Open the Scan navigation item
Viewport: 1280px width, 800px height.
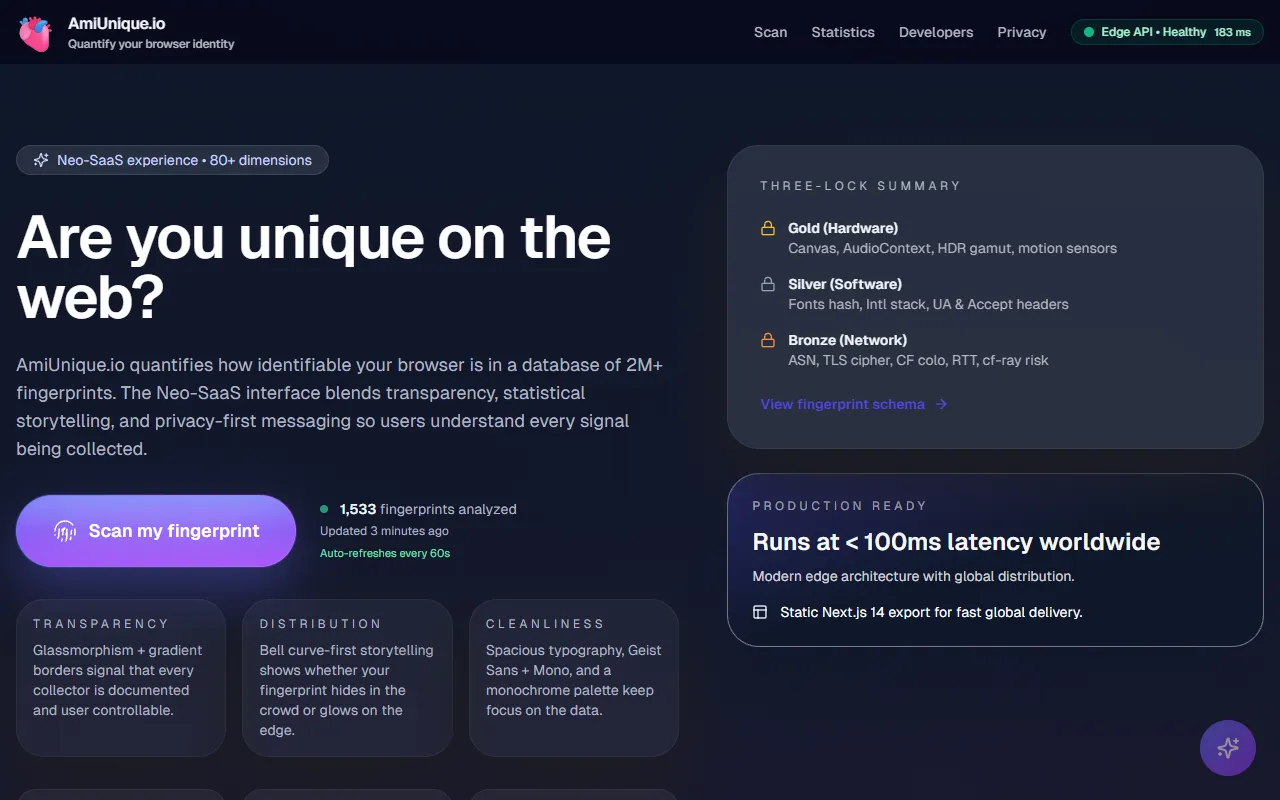coord(770,32)
